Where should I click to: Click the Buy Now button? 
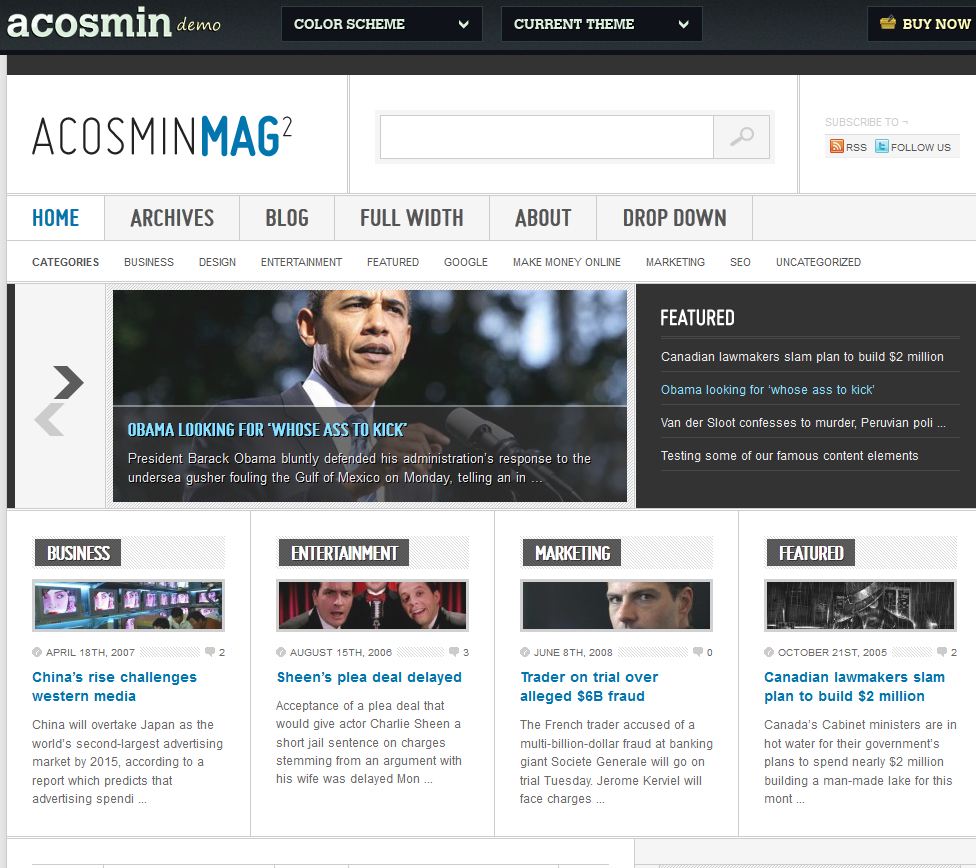pyautogui.click(x=922, y=24)
